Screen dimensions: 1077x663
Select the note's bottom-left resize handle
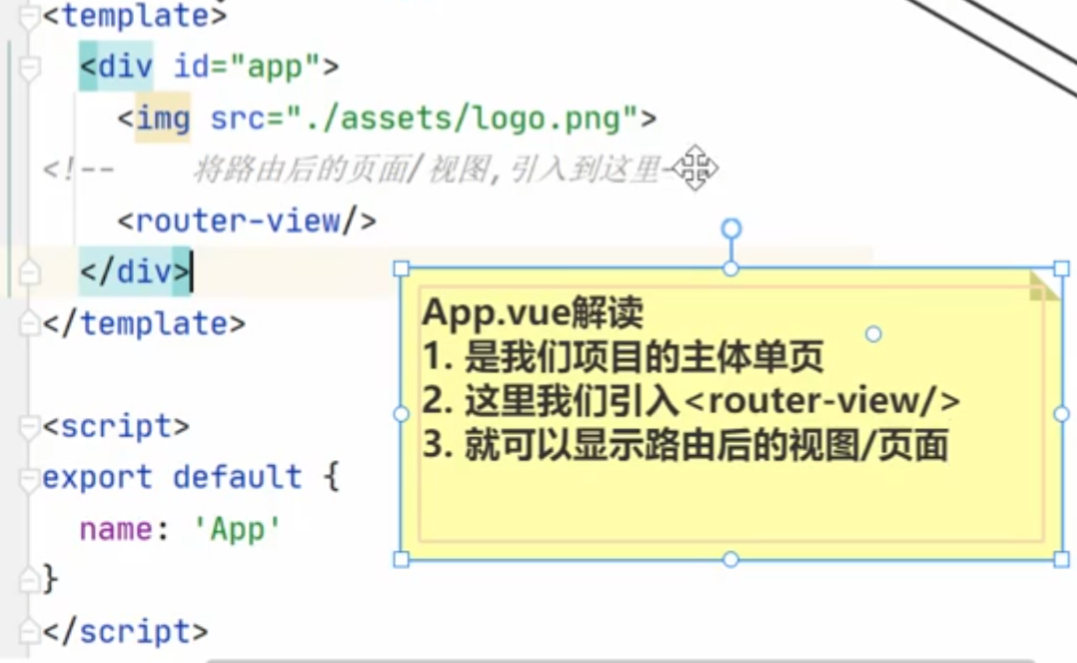coord(401,559)
